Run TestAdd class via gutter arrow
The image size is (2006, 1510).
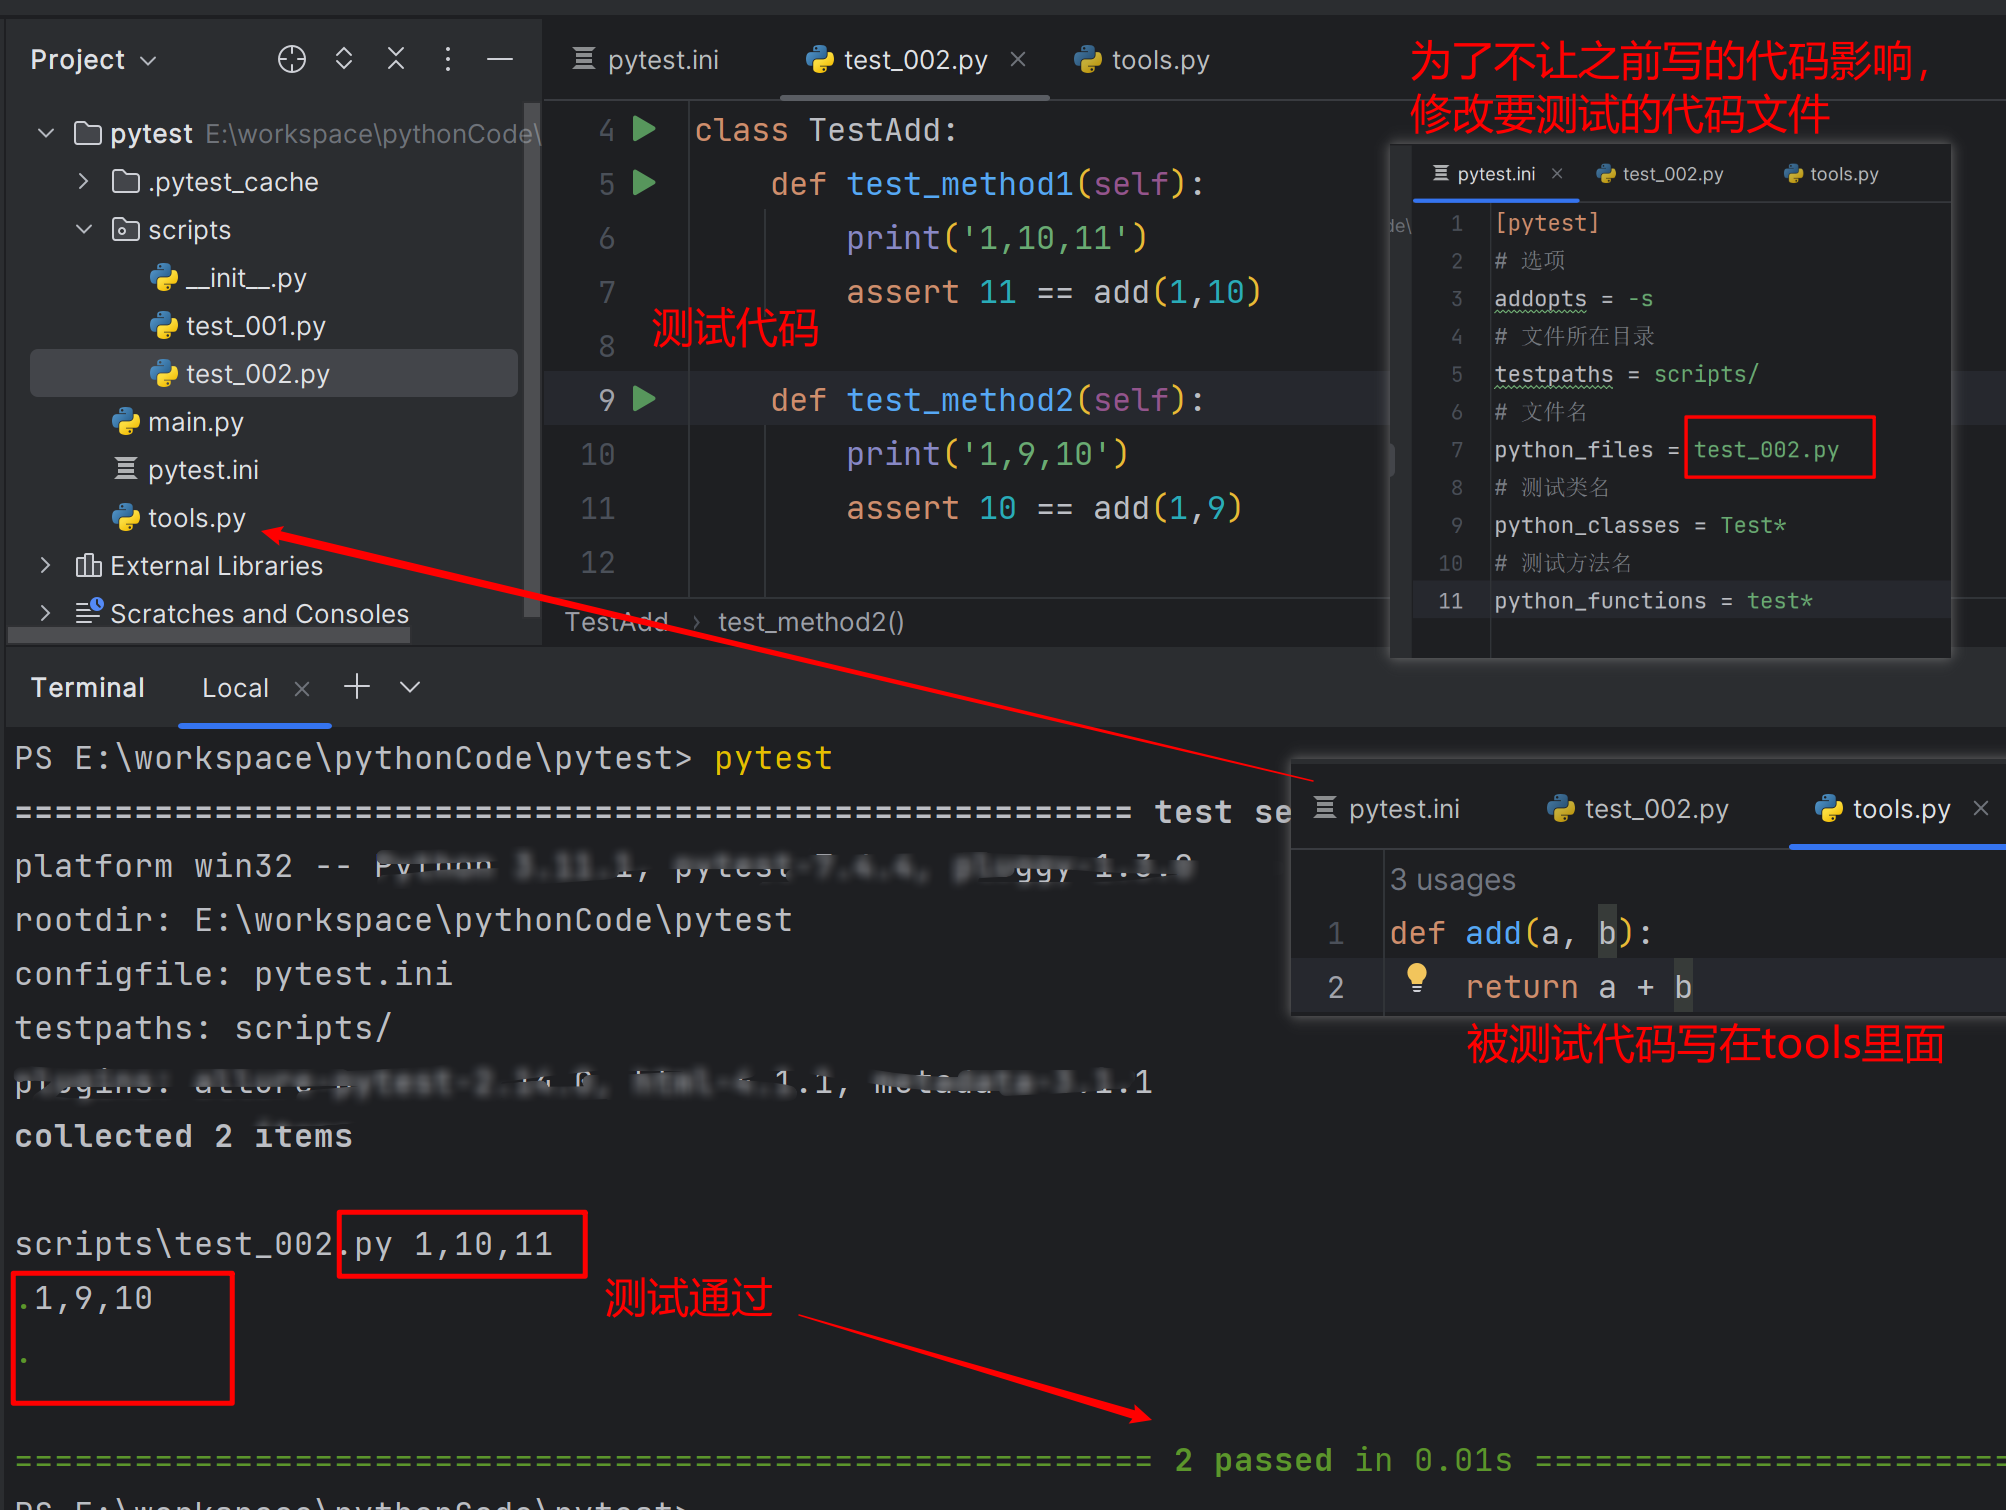644,129
